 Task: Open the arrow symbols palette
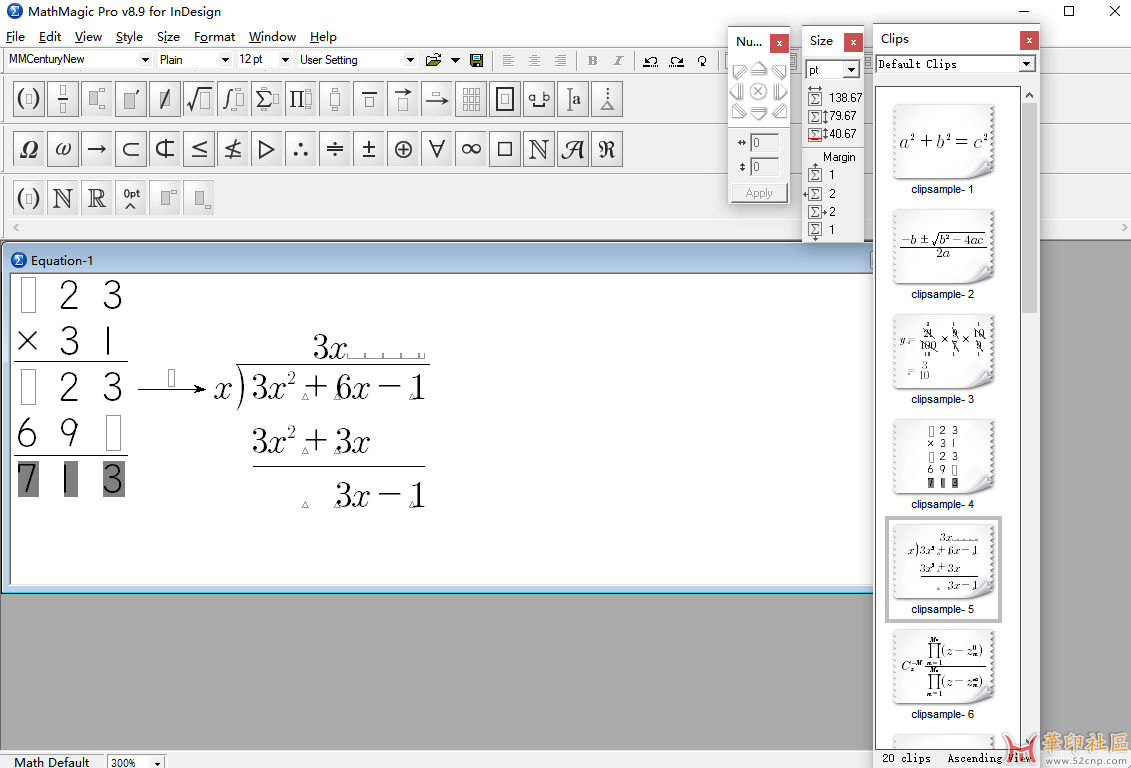point(97,149)
